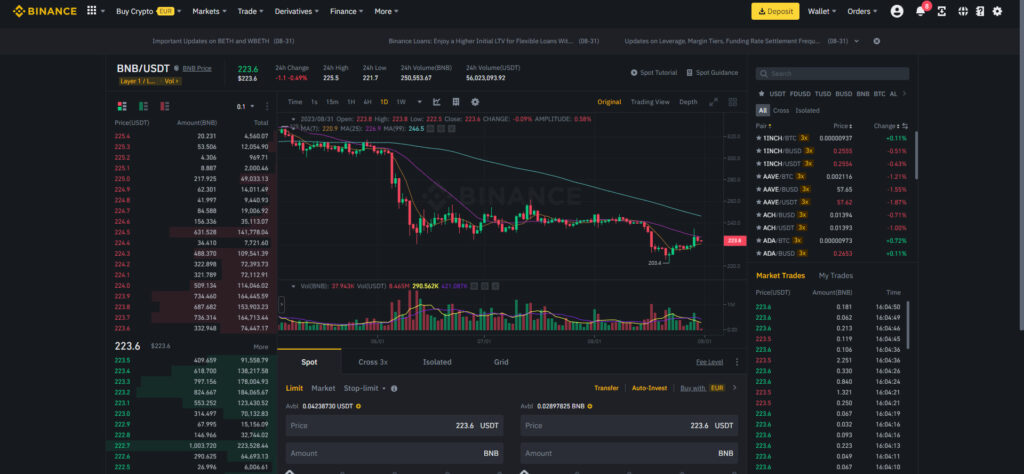The height and width of the screenshot is (474, 1024).
Task: Open the account profile icon
Action: tap(897, 11)
